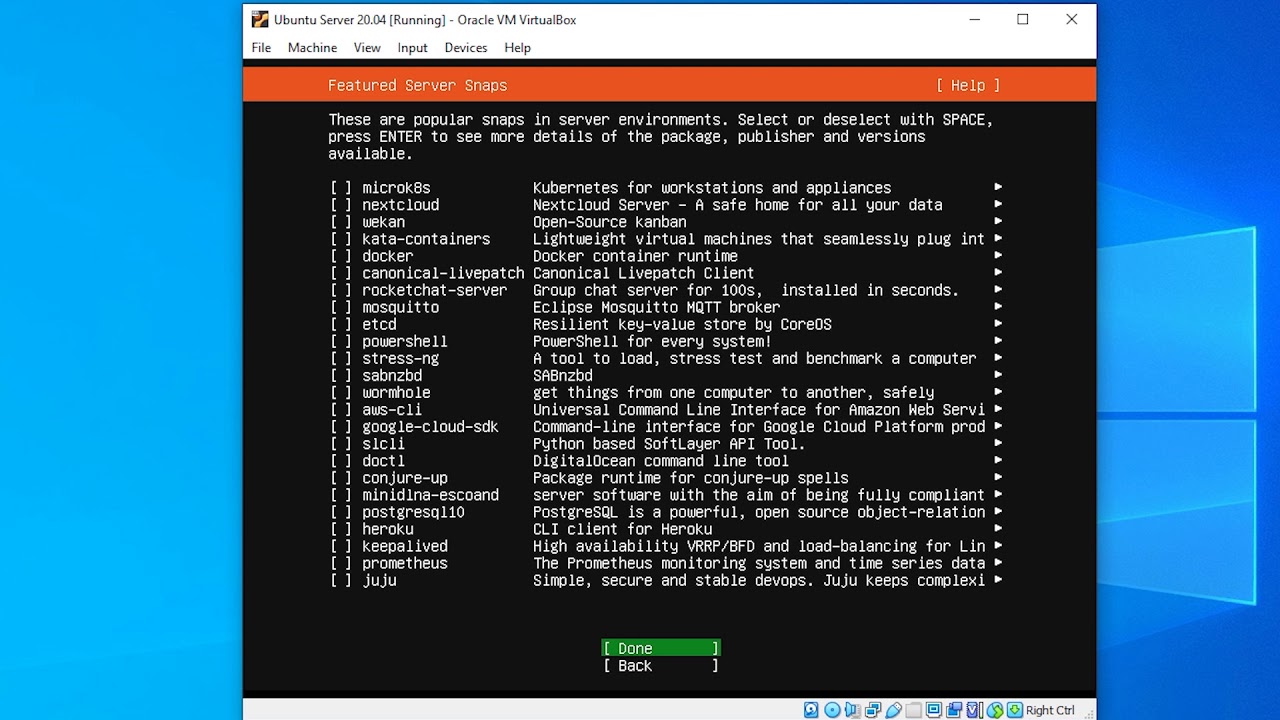Toggle the prometheus snap checkbox
Image resolution: width=1280 pixels, height=720 pixels.
pos(341,563)
